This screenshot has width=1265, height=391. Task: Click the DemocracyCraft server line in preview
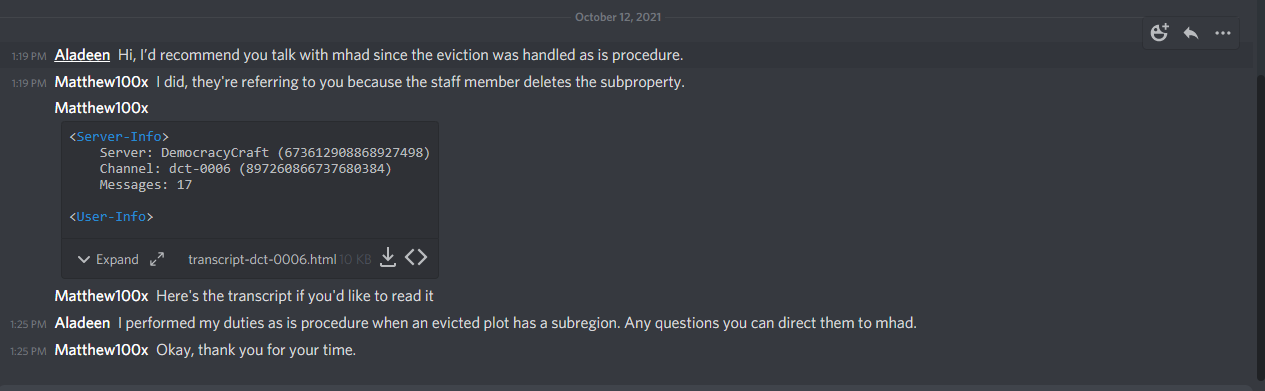[265, 152]
